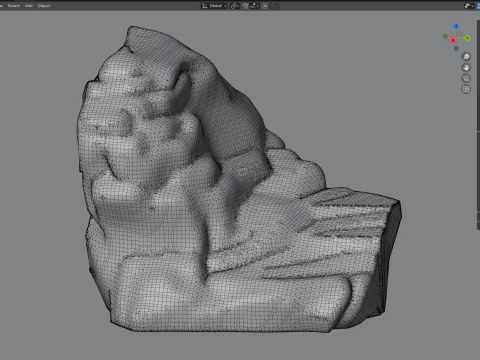Toggle proportional editing in header

[265, 6]
